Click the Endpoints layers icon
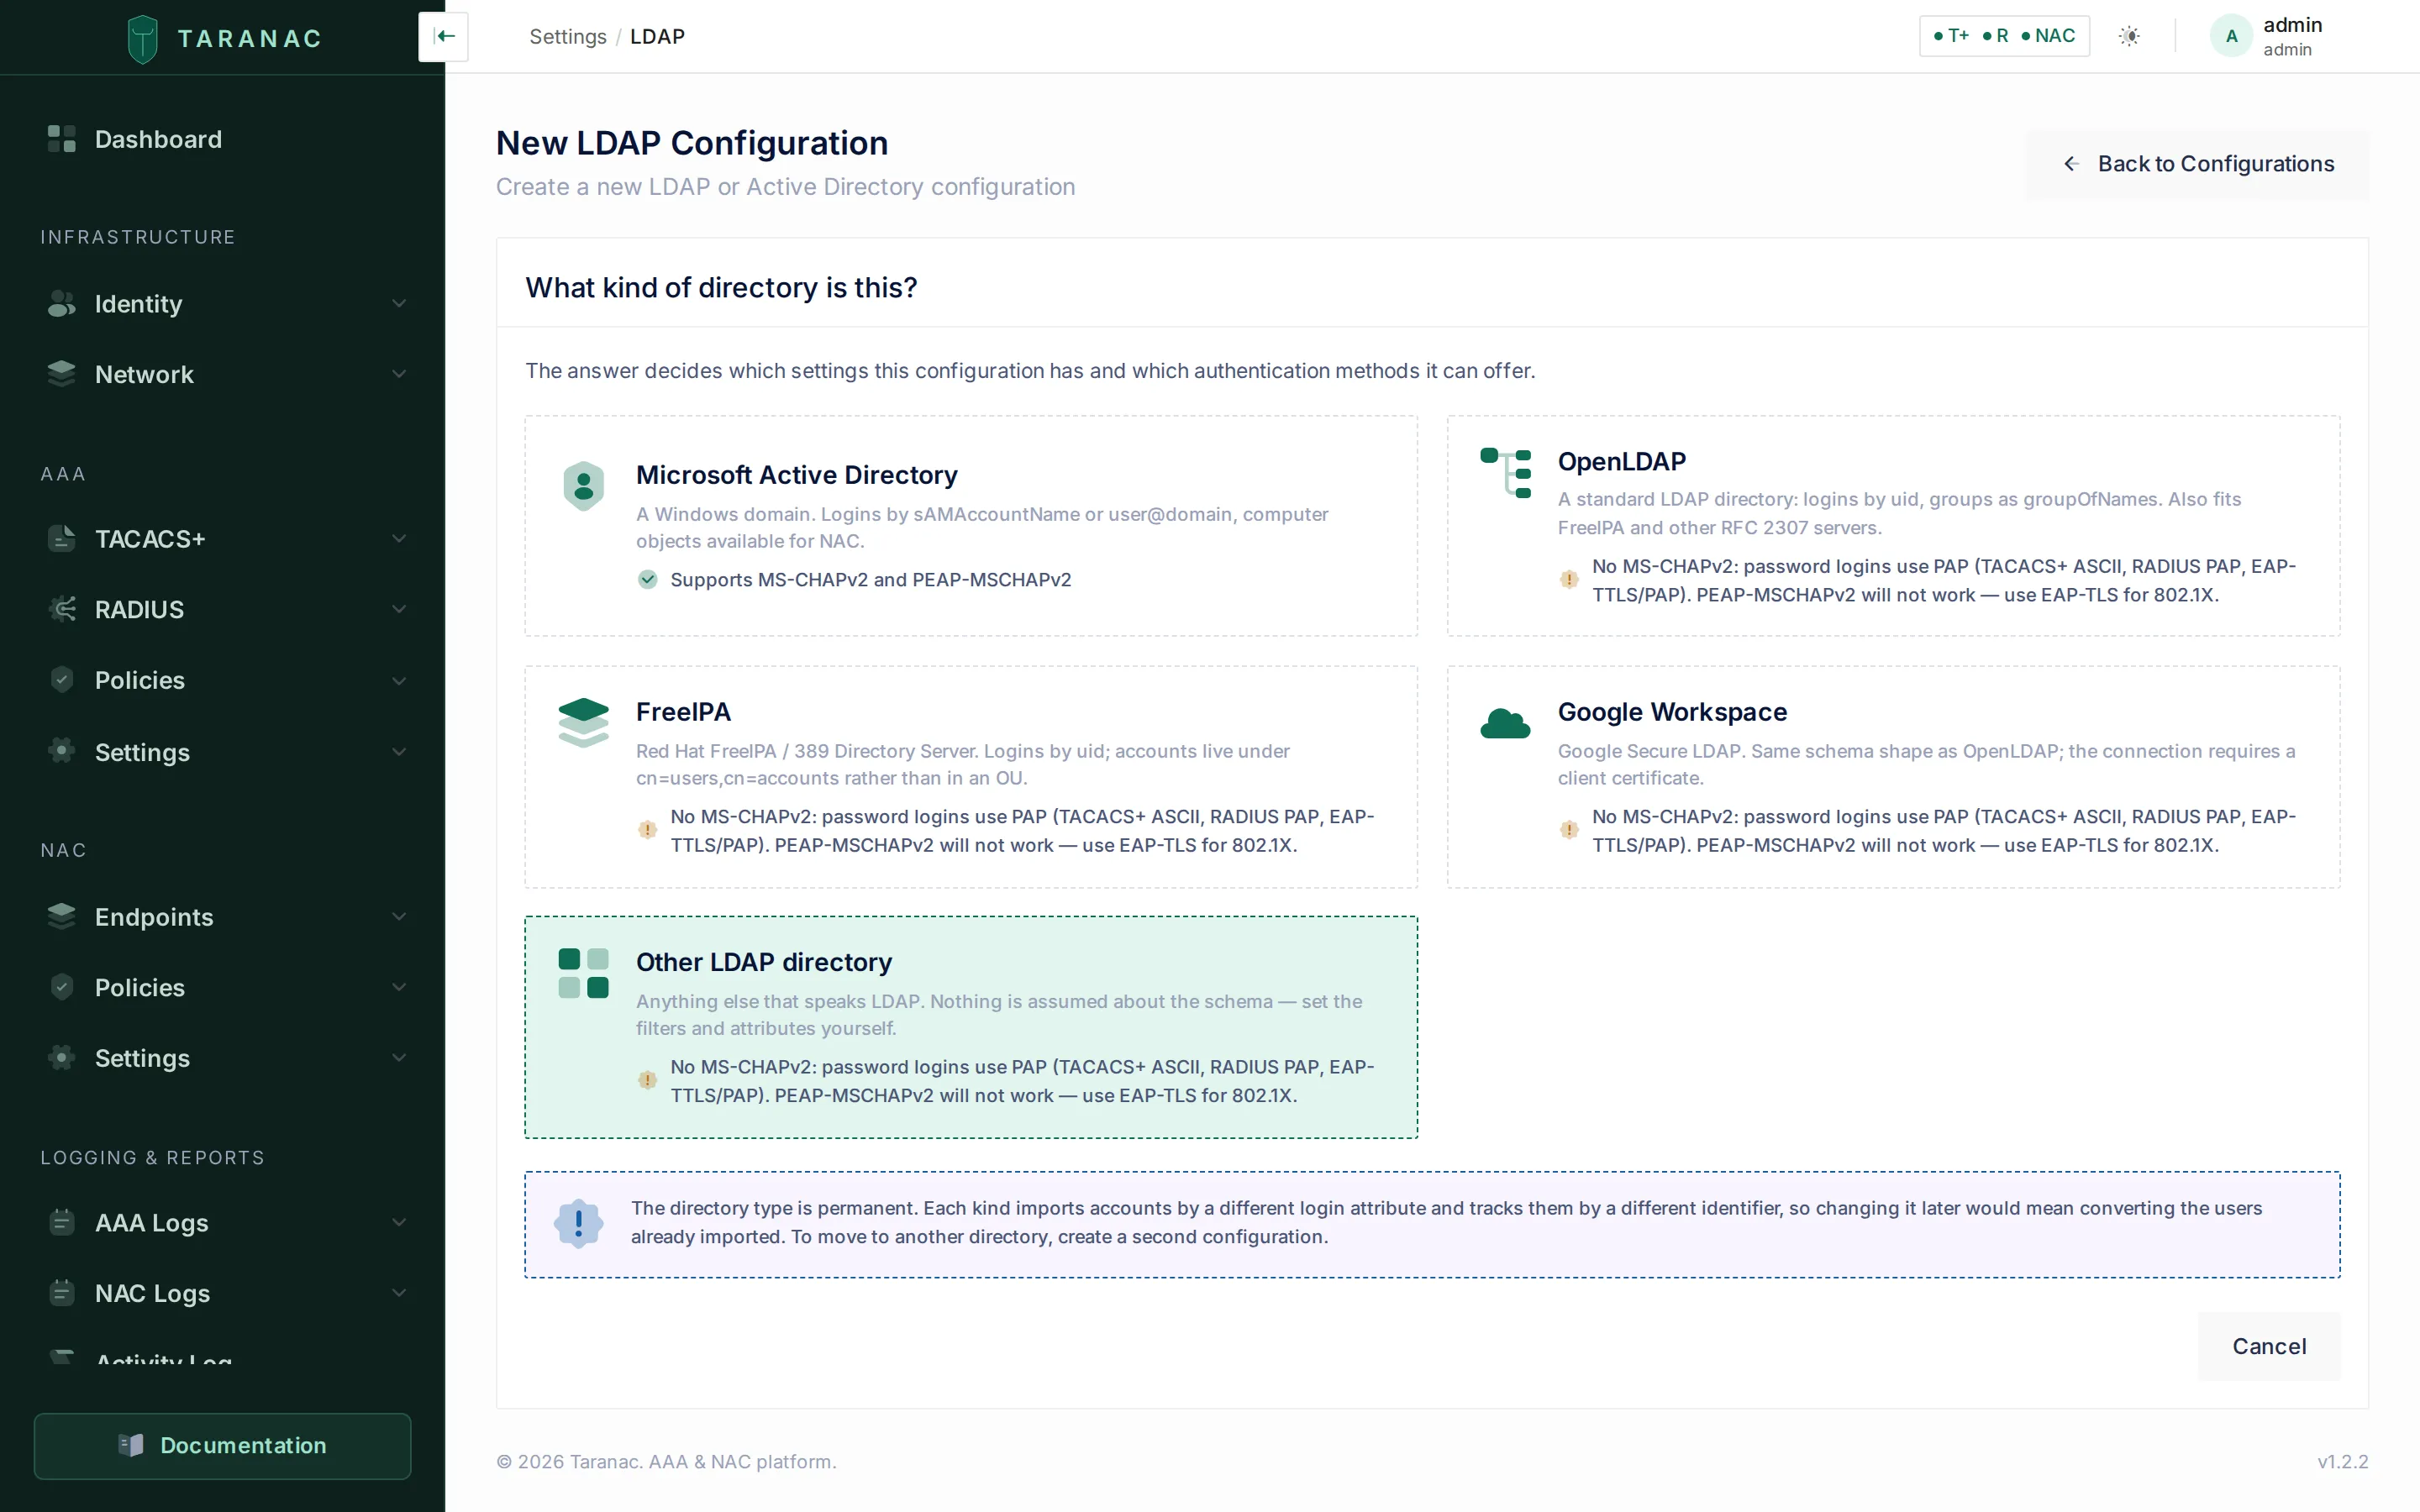 pyautogui.click(x=62, y=916)
